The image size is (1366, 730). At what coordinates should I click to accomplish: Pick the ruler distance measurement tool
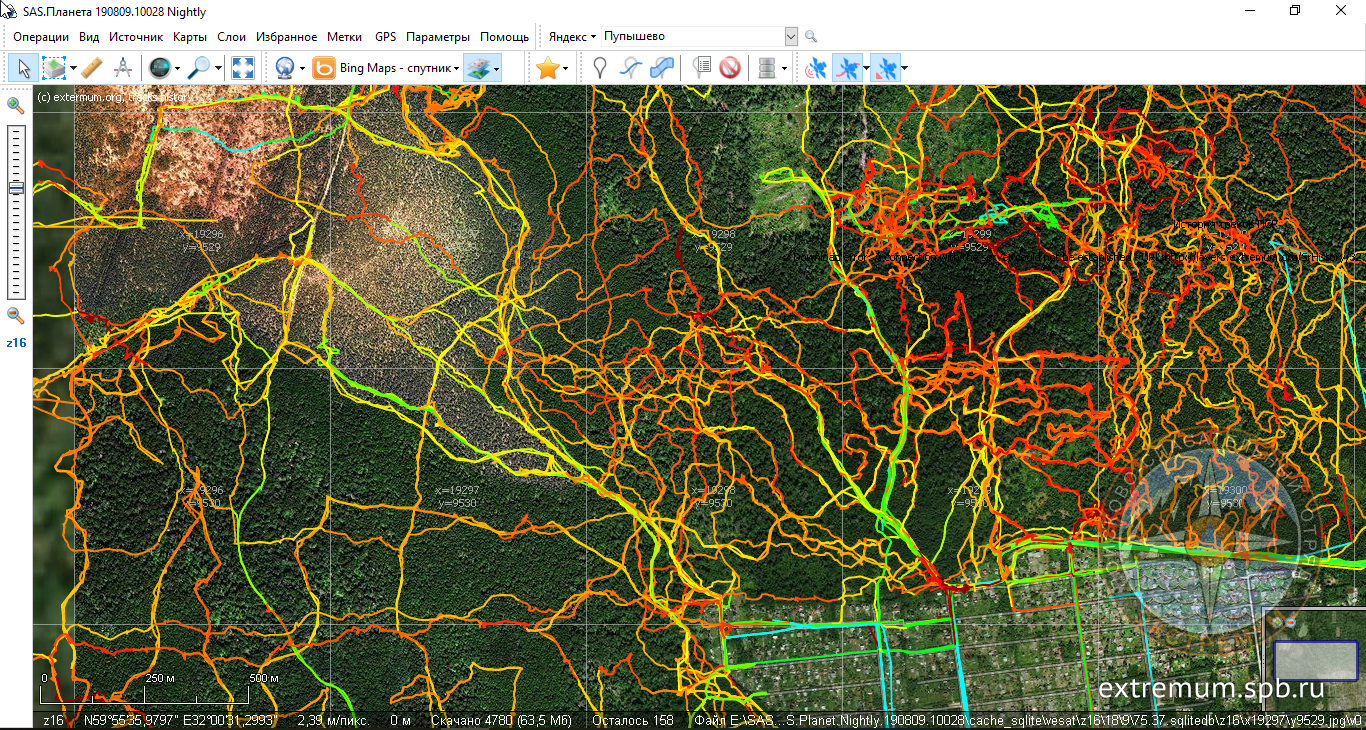pyautogui.click(x=91, y=68)
